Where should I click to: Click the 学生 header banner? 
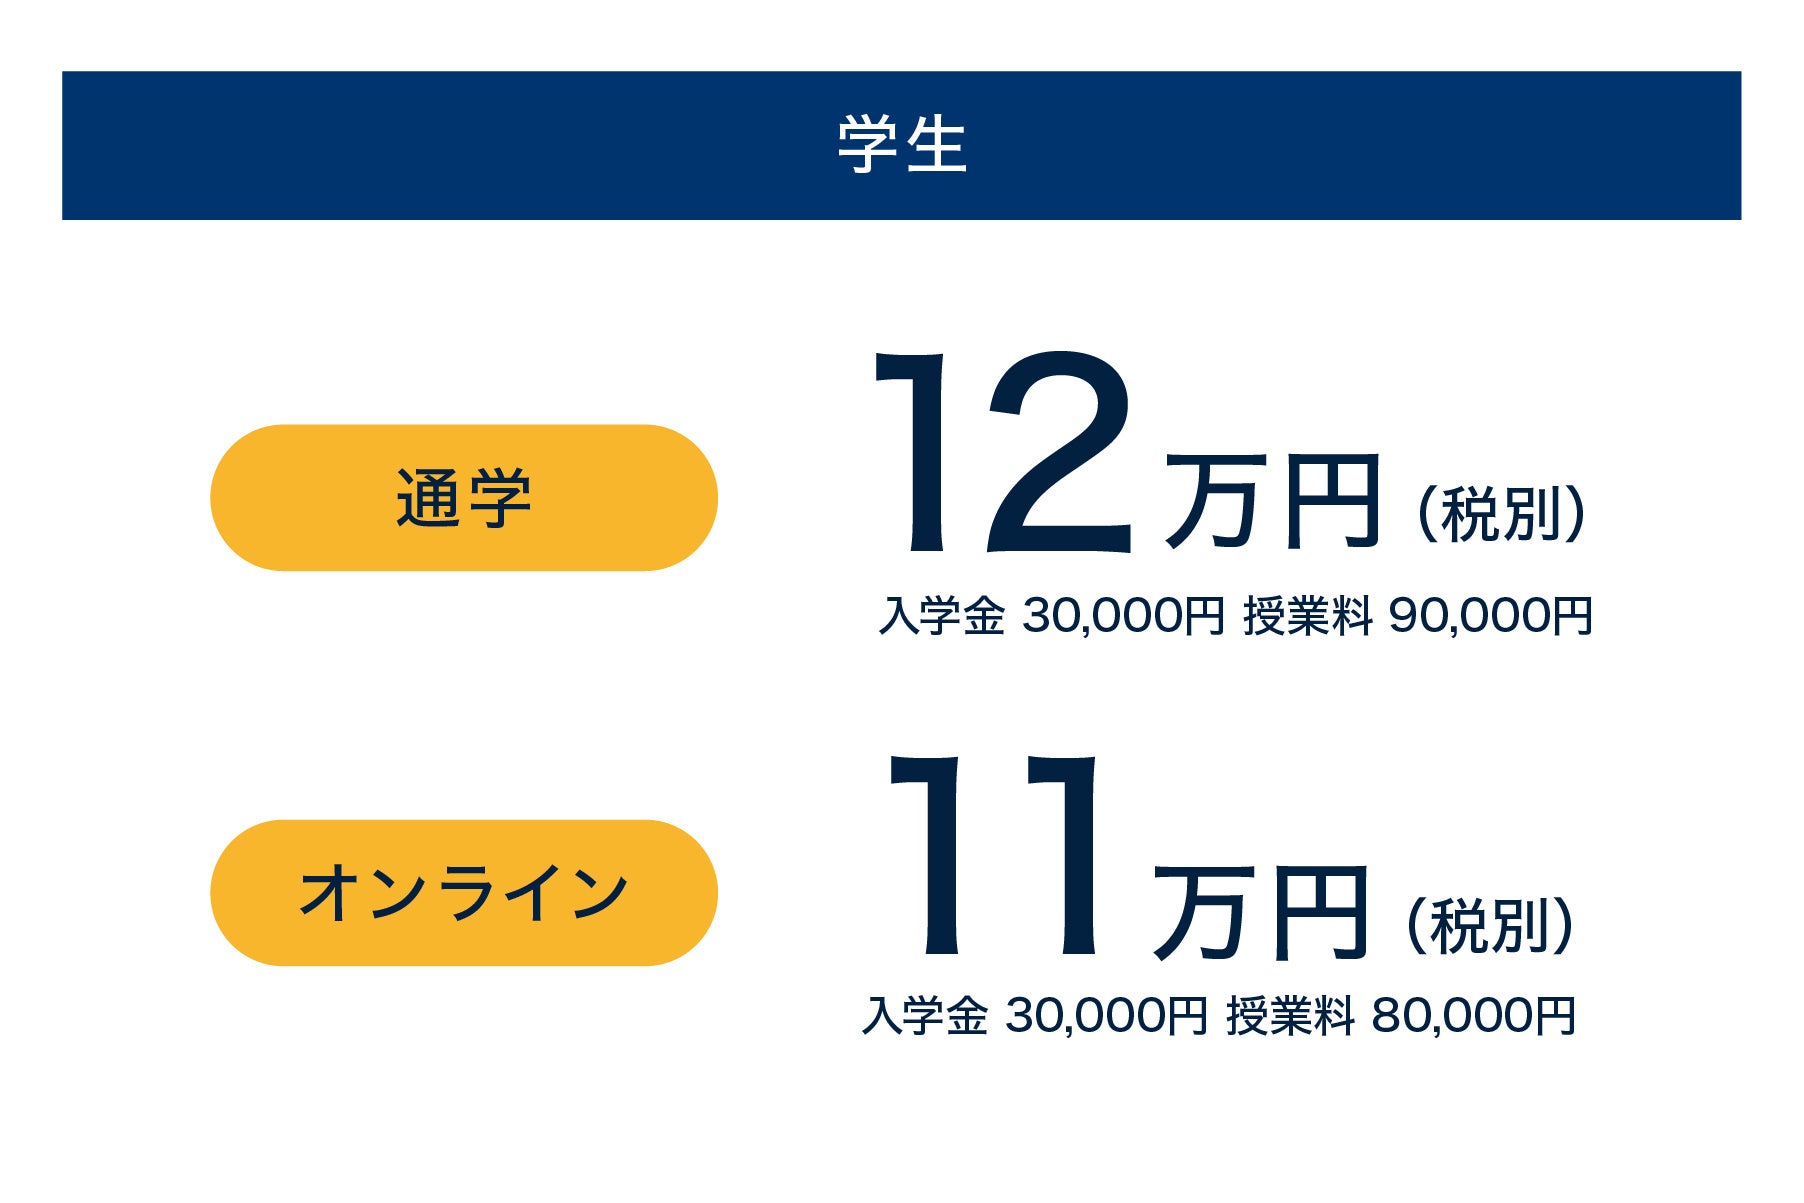[x=901, y=146]
